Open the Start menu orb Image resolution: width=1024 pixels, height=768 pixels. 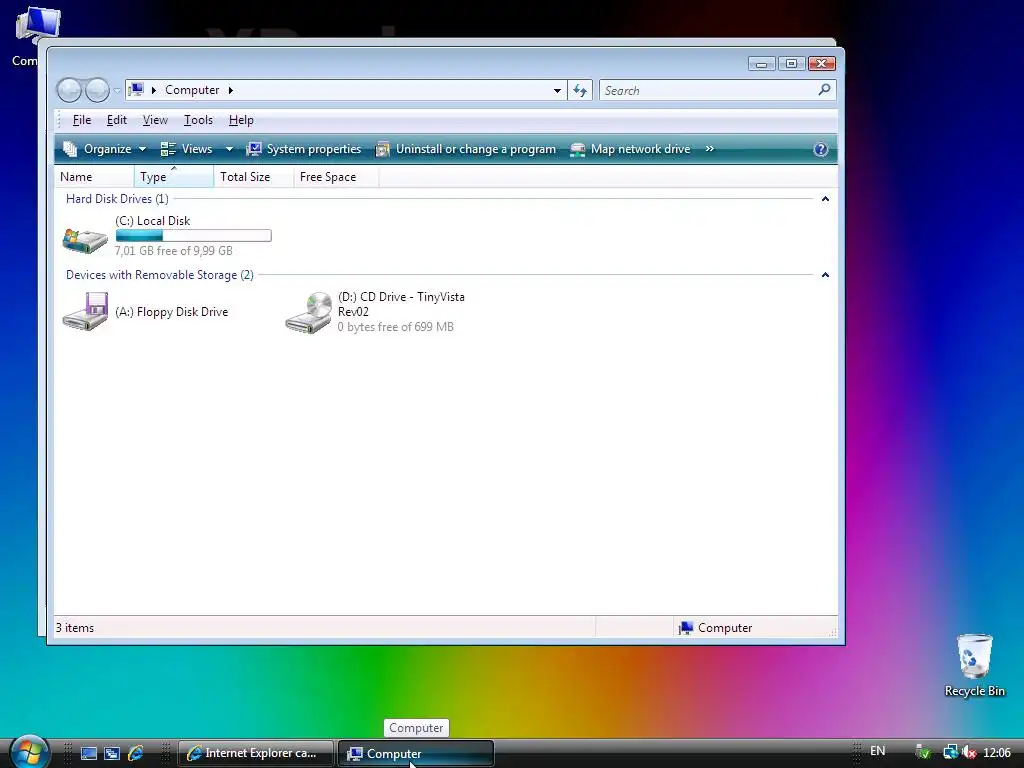(x=29, y=752)
